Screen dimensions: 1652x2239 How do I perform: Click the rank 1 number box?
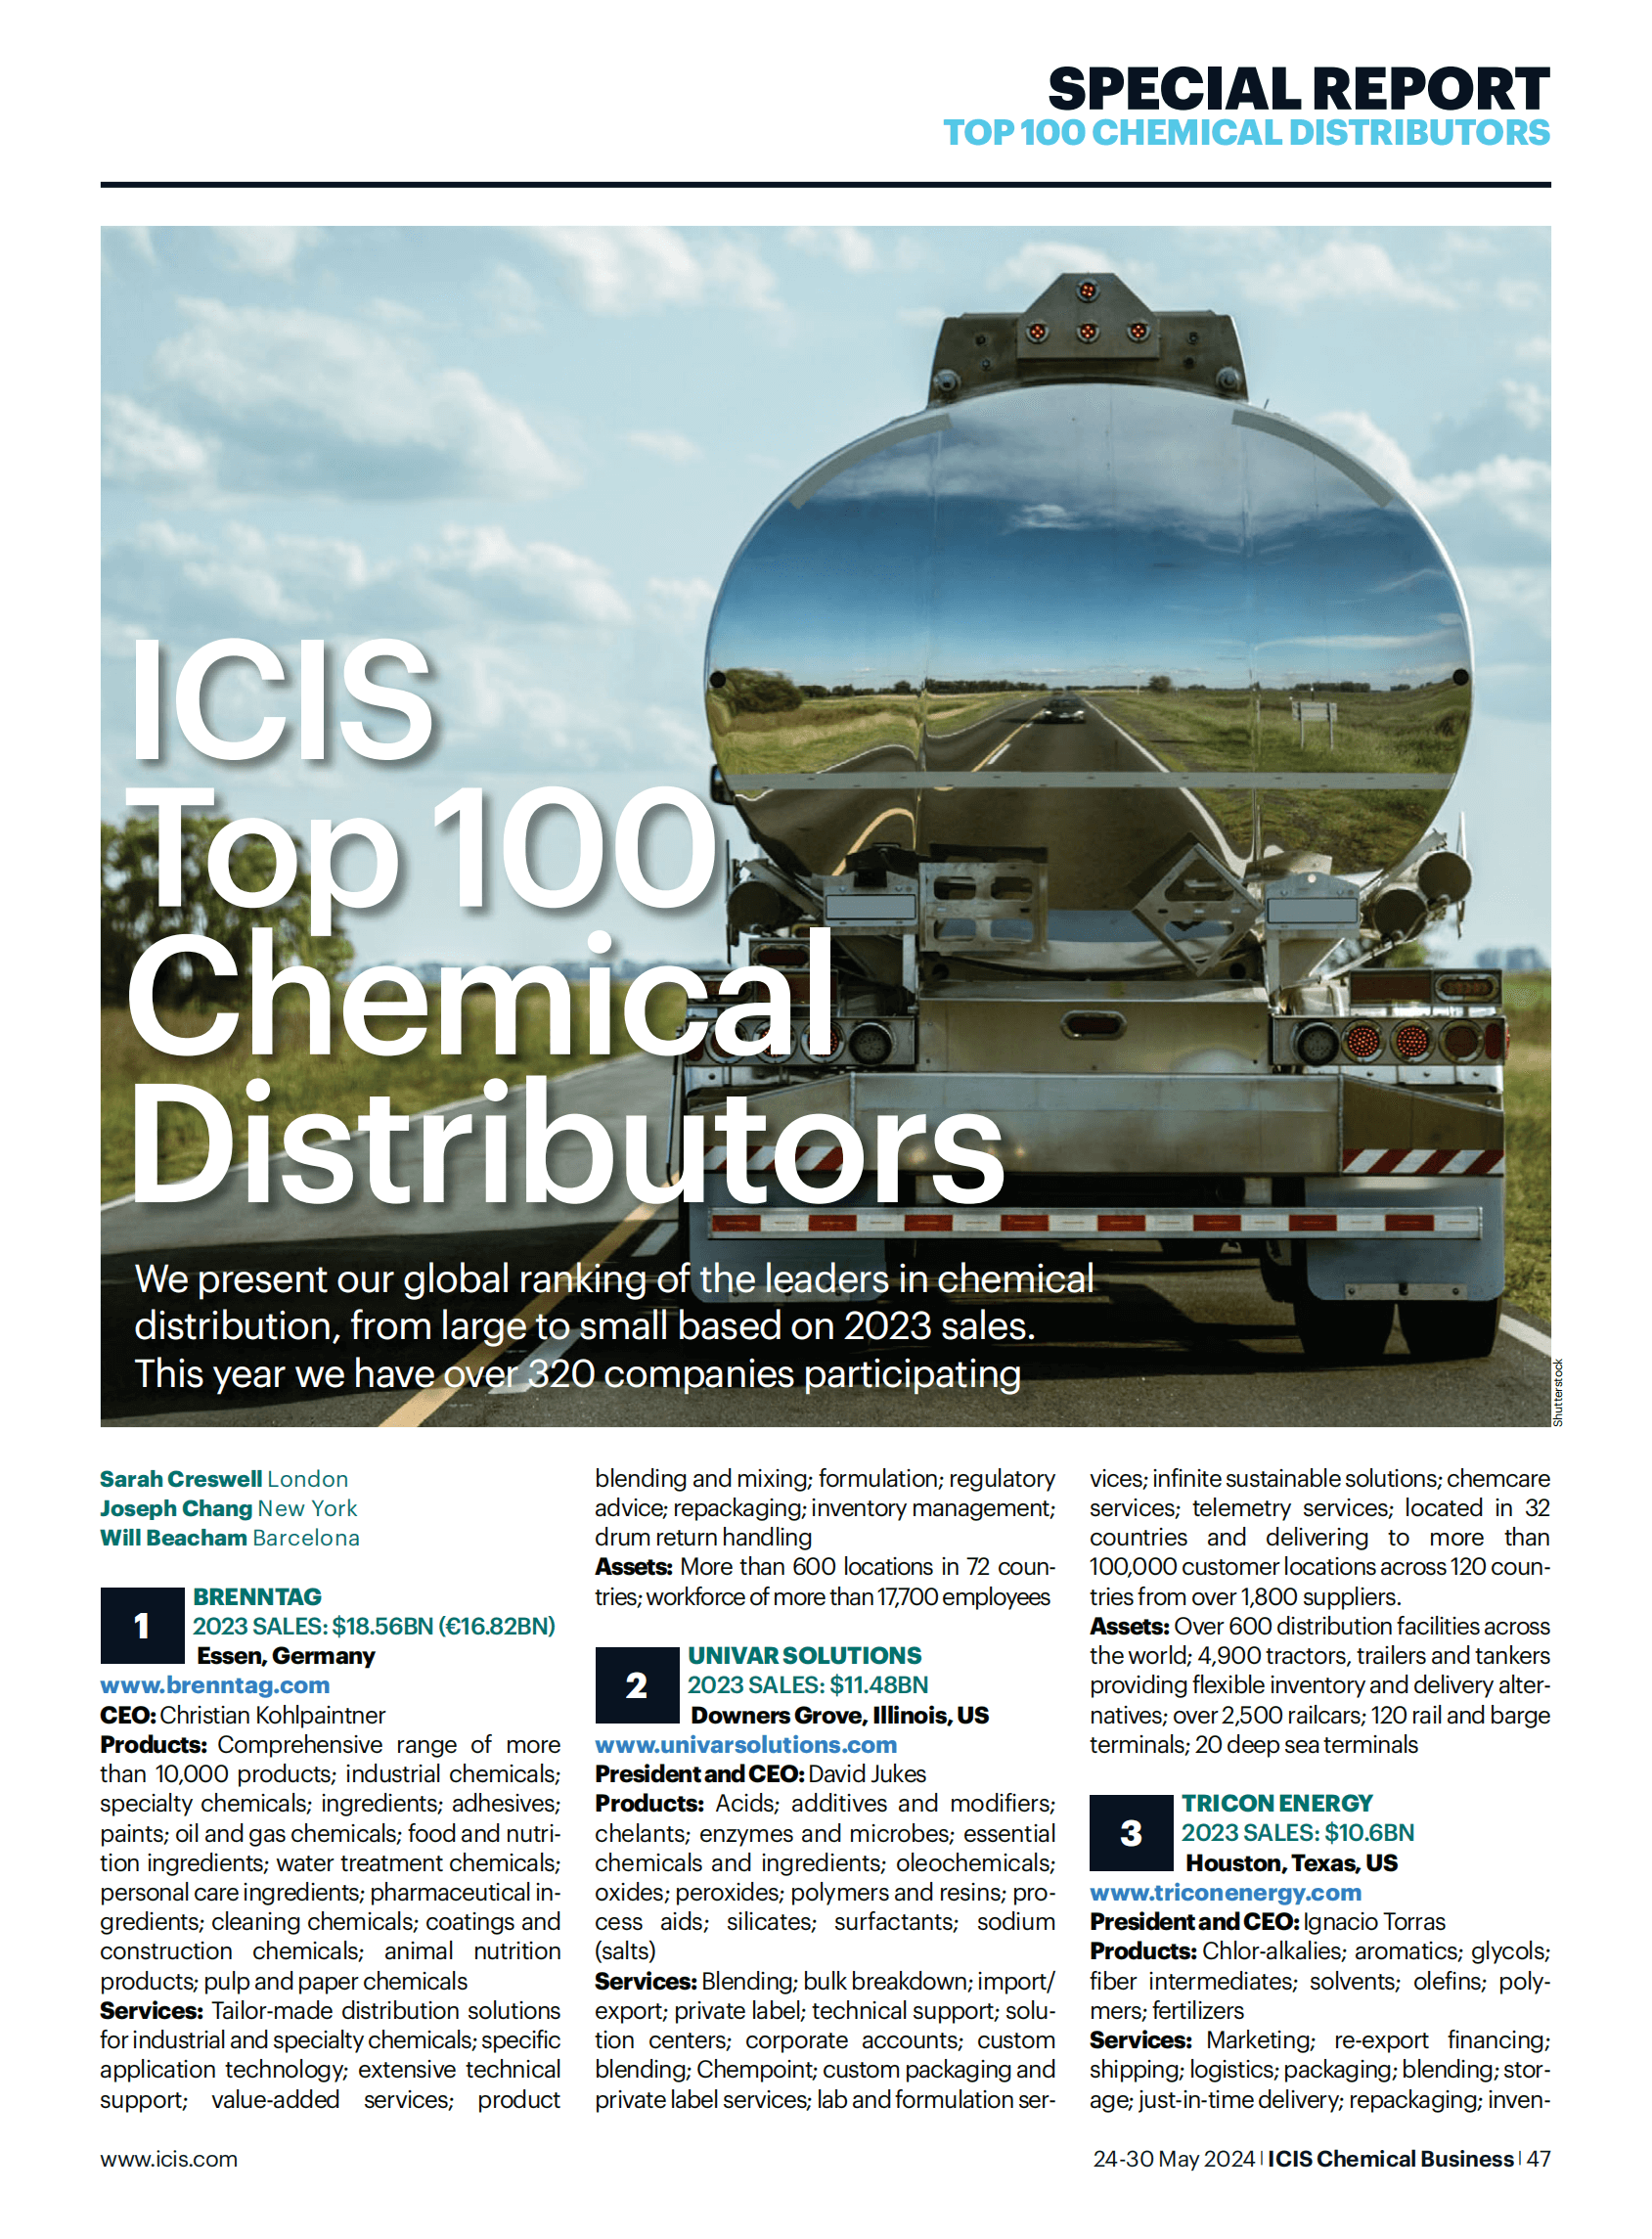[x=142, y=1626]
